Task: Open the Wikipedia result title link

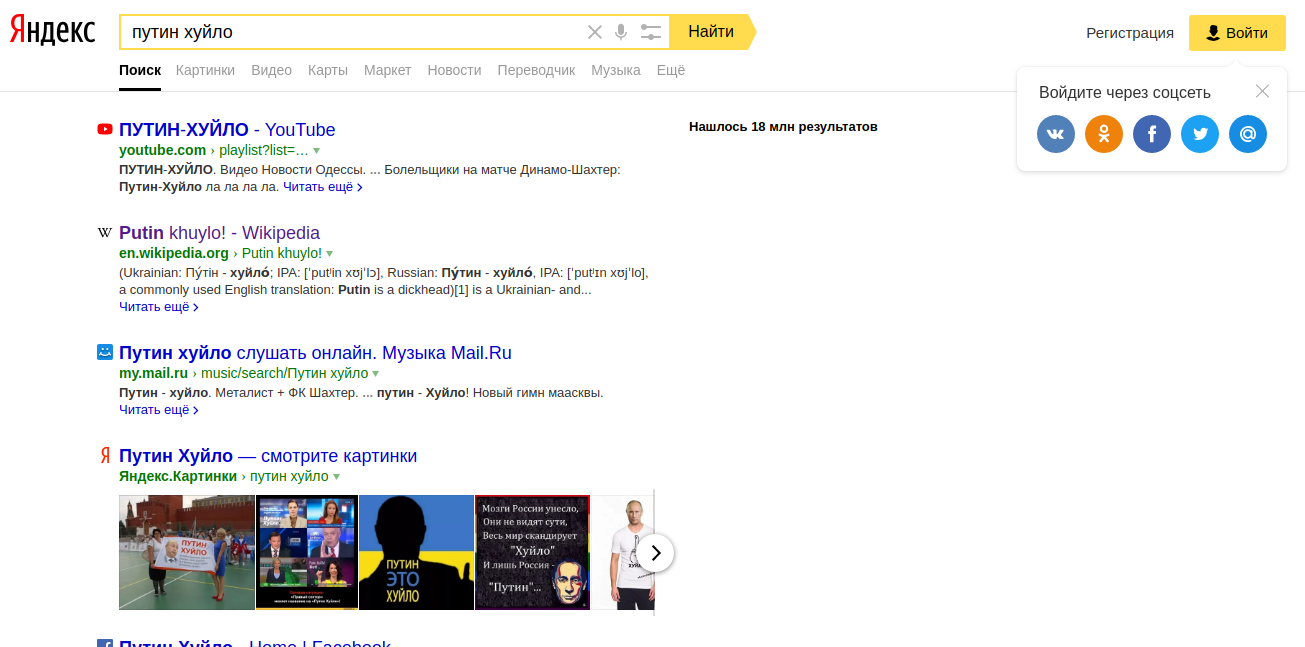Action: (219, 233)
